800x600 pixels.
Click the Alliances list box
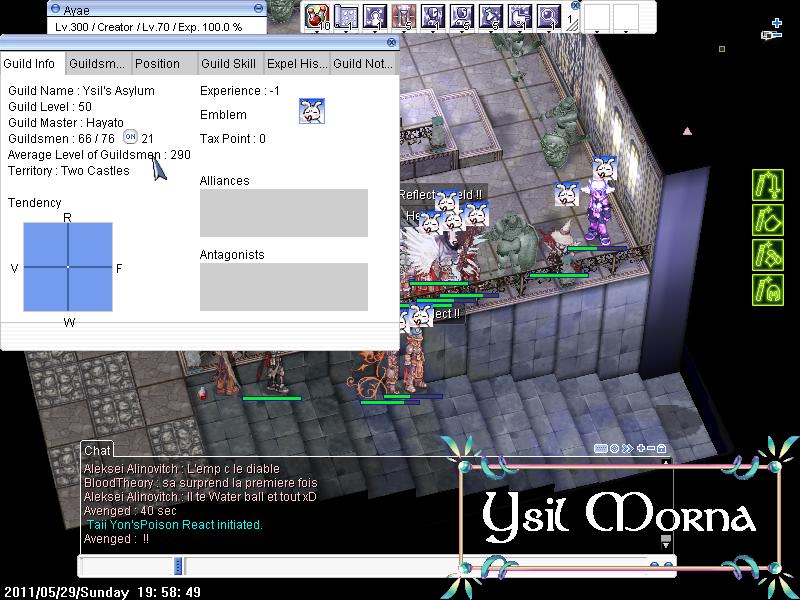tap(284, 213)
